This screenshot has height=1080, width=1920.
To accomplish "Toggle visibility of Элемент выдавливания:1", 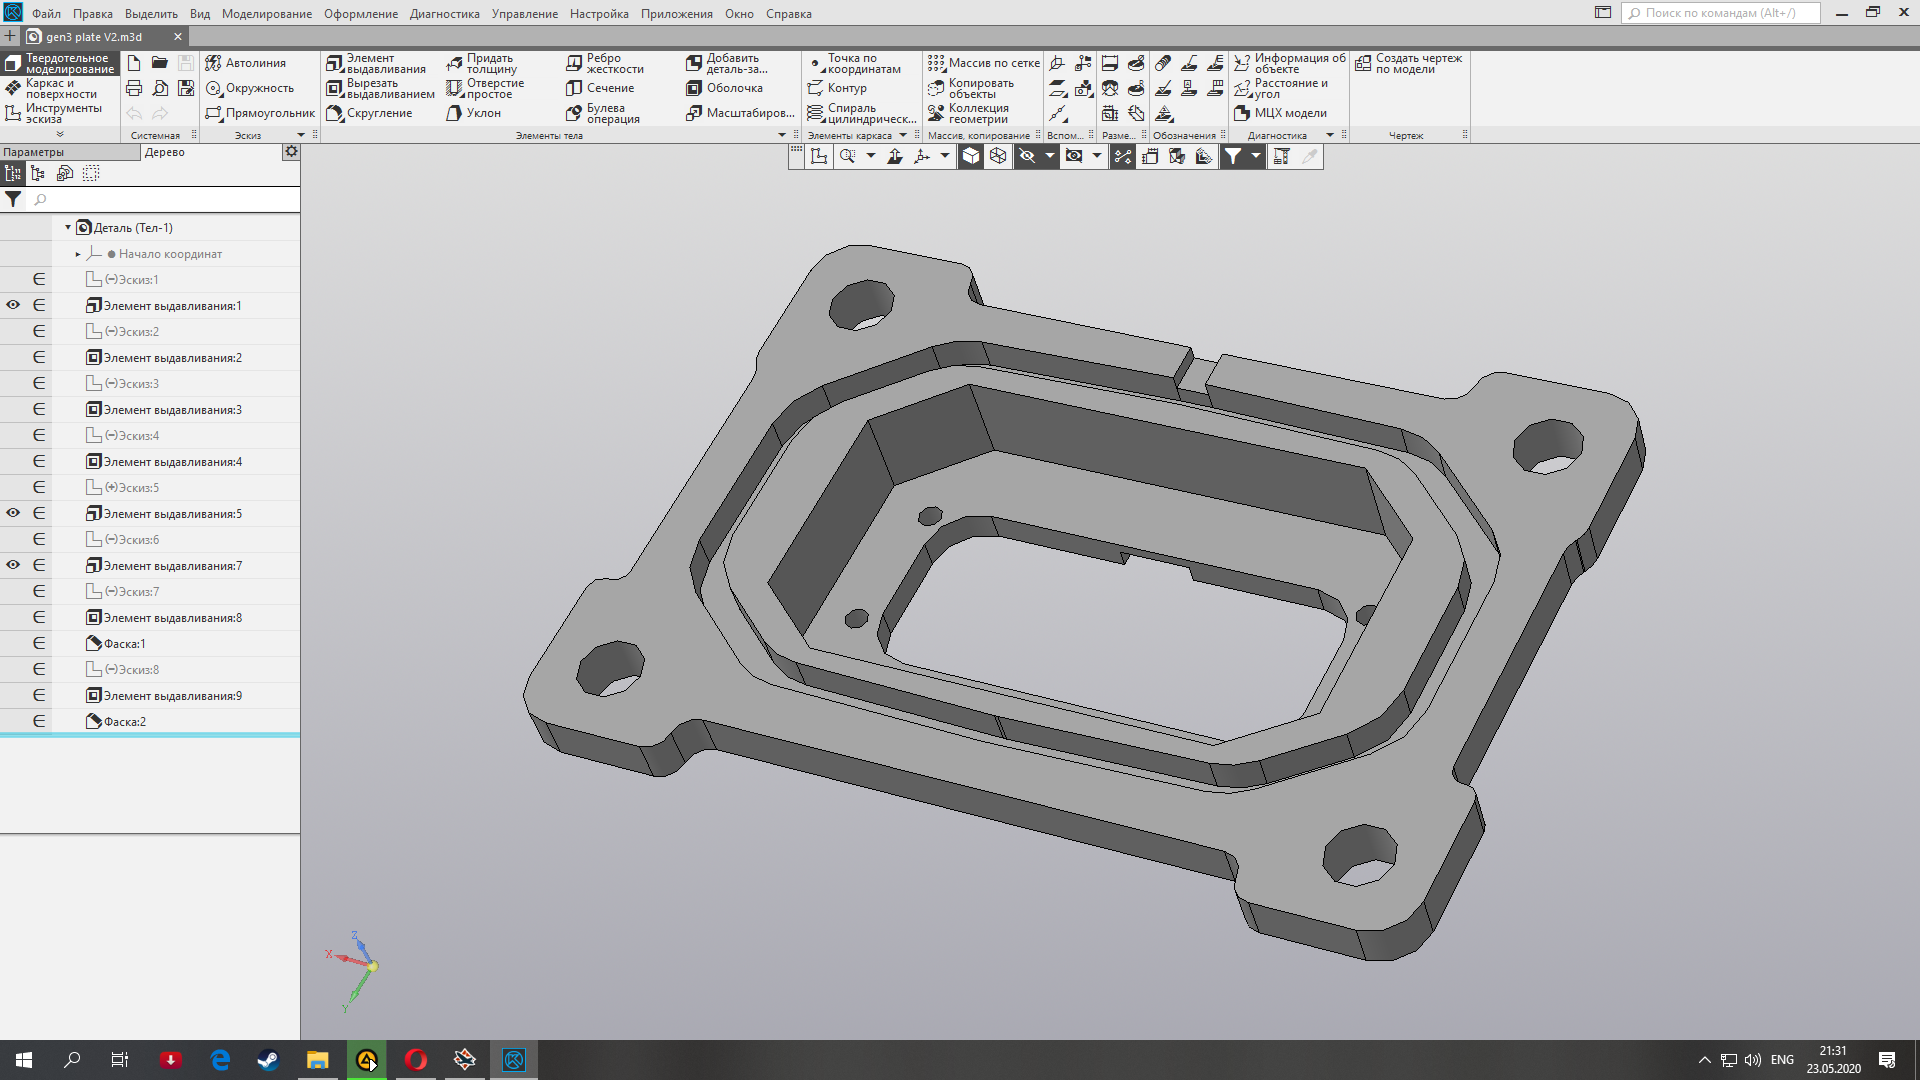I will pos(13,305).
